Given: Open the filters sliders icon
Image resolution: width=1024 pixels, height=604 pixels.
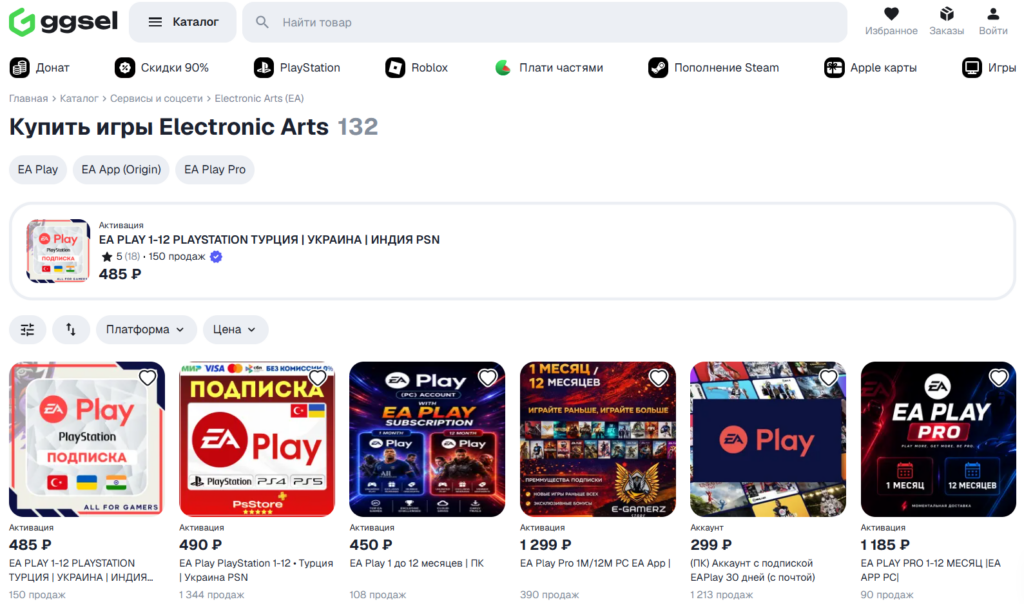Looking at the screenshot, I should pos(27,330).
